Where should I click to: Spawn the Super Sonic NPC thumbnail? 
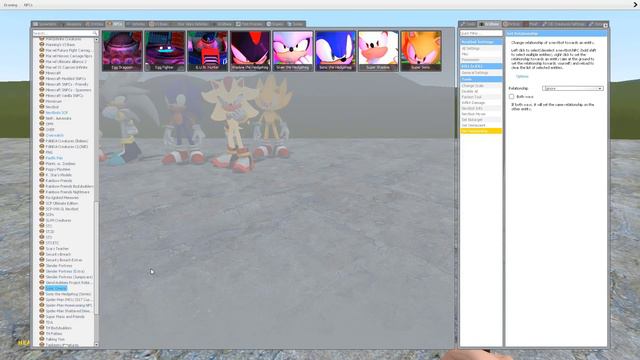click(x=421, y=51)
